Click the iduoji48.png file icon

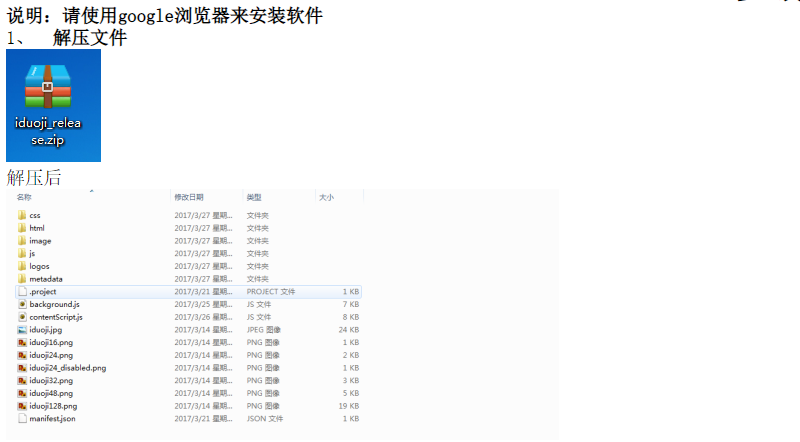pyautogui.click(x=22, y=394)
